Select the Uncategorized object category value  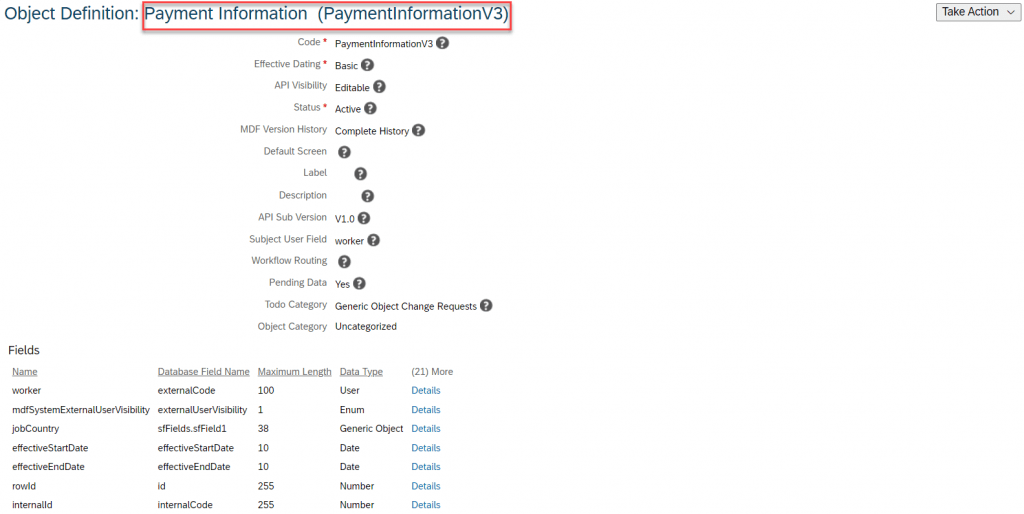click(366, 327)
